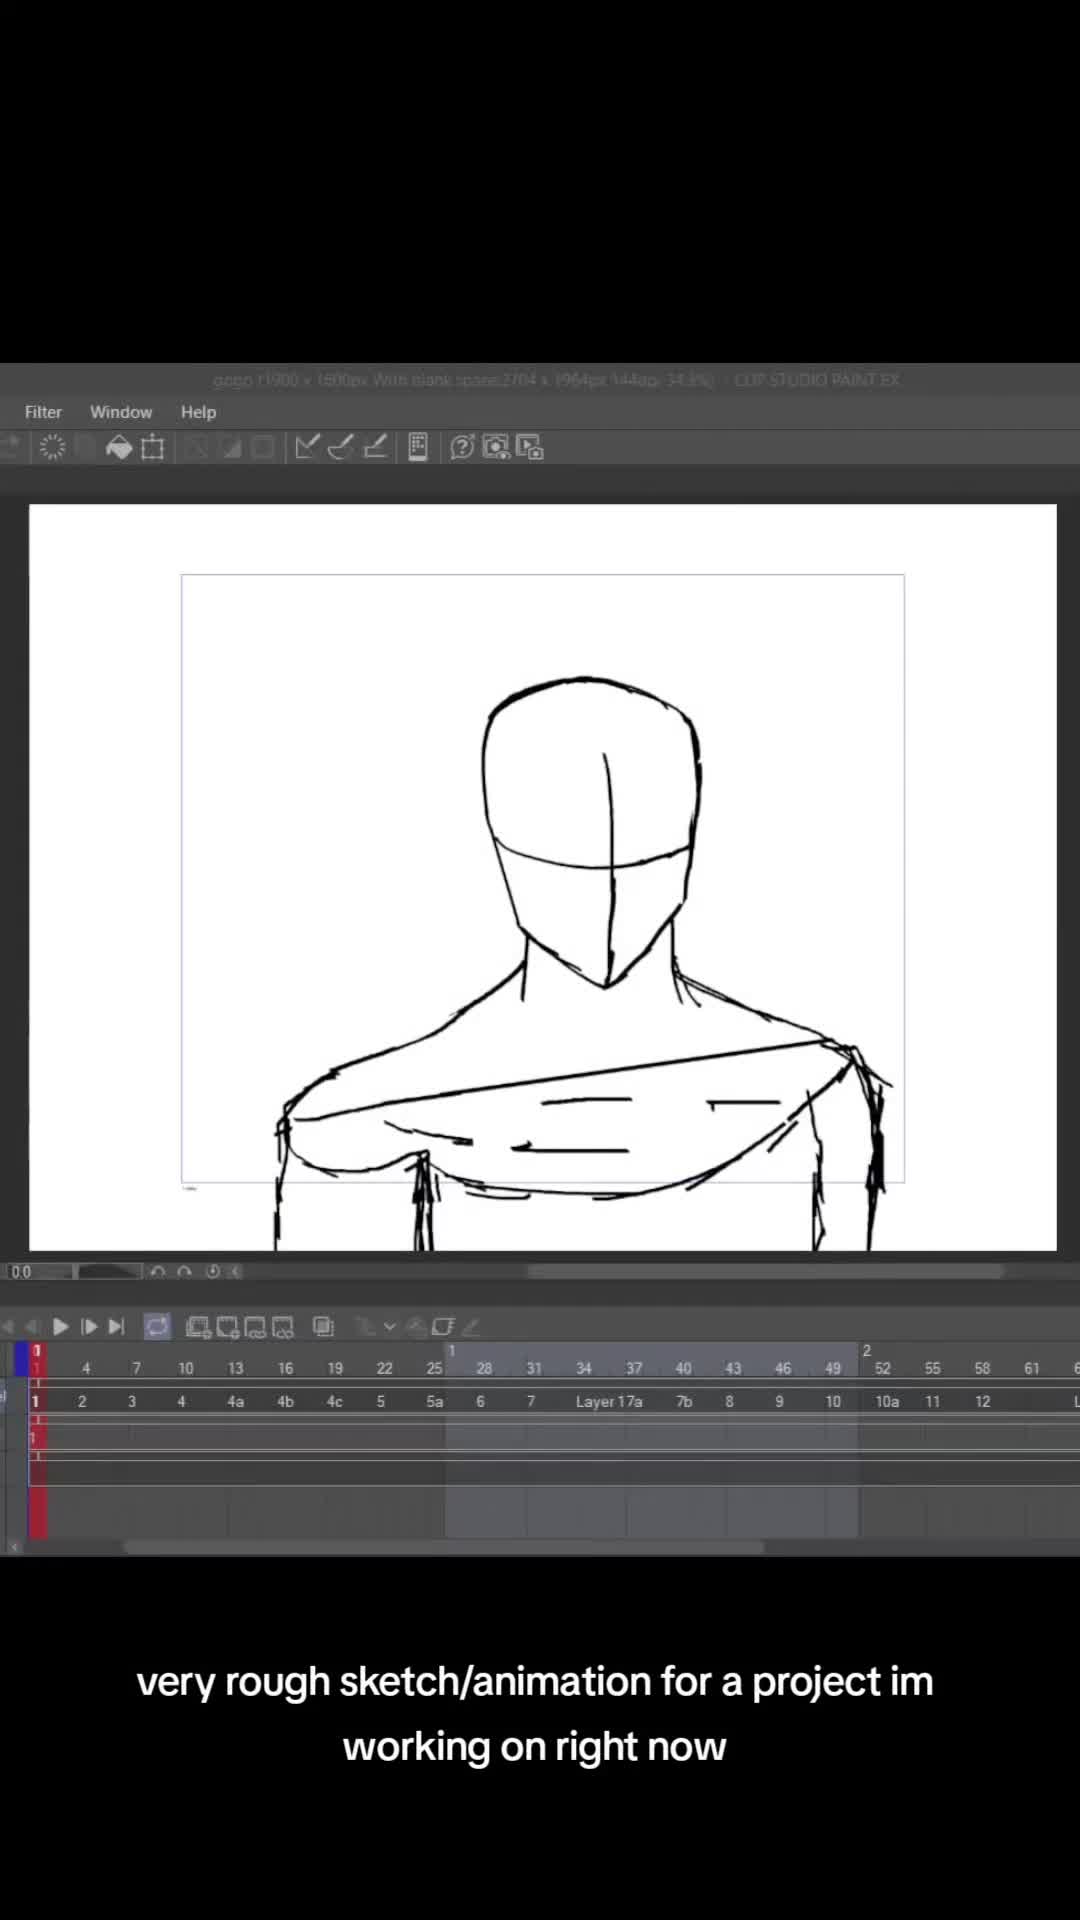Toggle snap to ruler icon
The height and width of the screenshot is (1920, 1080).
(307, 447)
